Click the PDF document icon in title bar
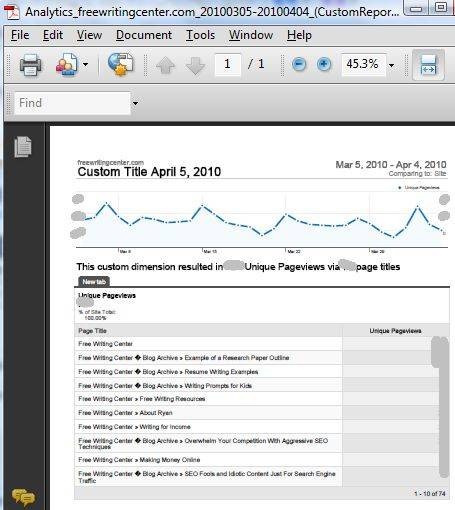This screenshot has height=510, width=455. (x=12, y=12)
